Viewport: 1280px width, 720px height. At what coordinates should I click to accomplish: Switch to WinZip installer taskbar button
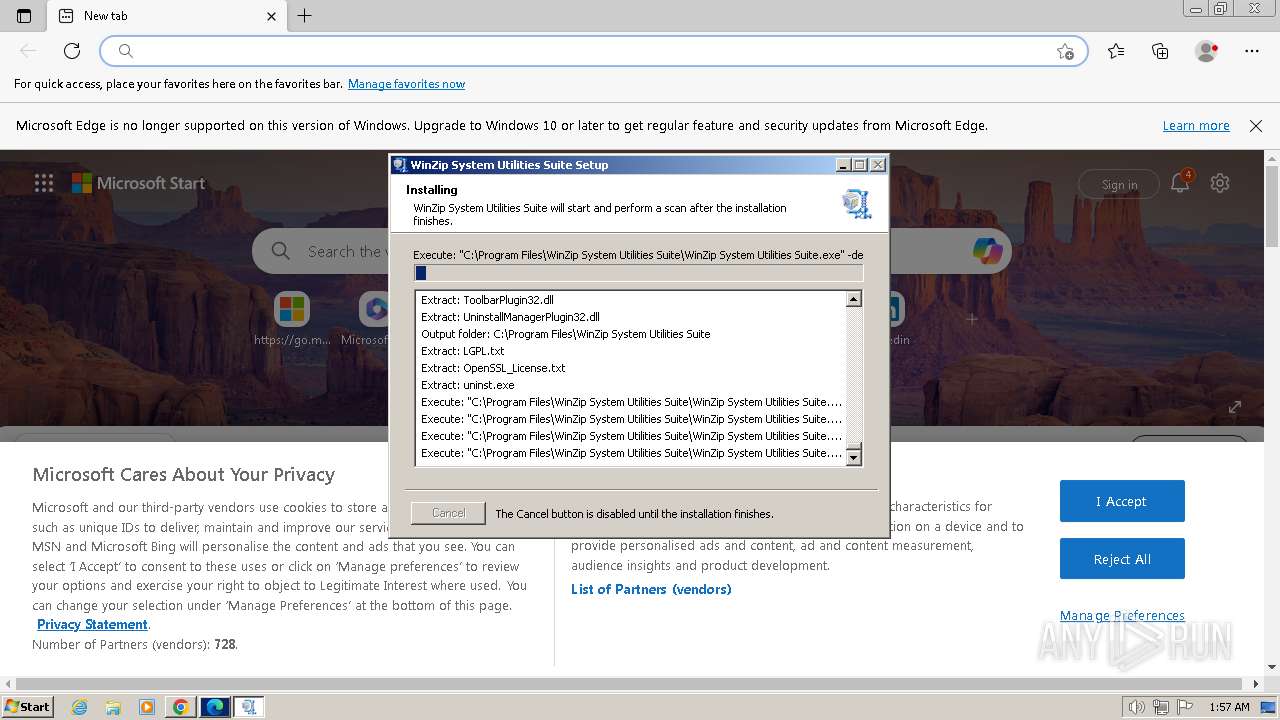249,707
